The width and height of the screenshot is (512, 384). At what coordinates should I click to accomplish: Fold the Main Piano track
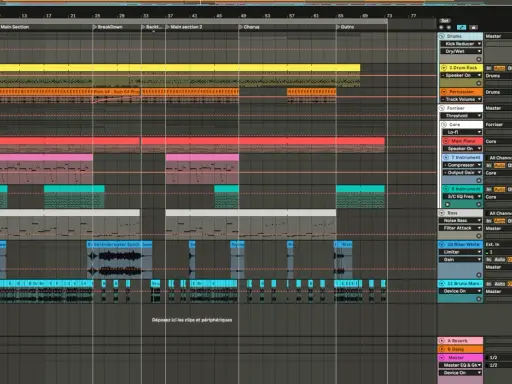pyautogui.click(x=446, y=141)
